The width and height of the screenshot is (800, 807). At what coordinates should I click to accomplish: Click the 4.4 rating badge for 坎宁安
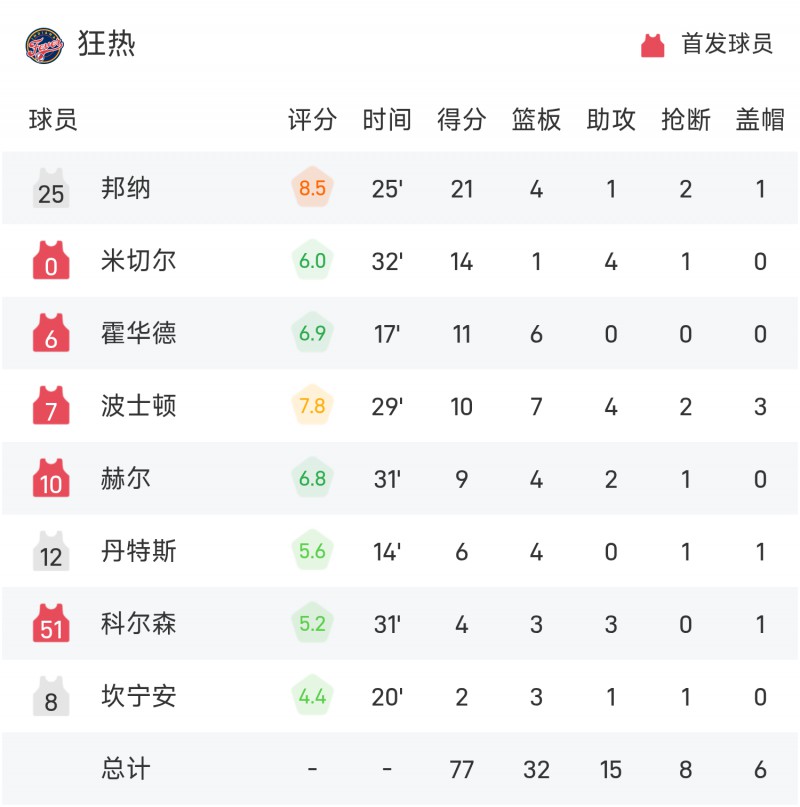(x=312, y=695)
